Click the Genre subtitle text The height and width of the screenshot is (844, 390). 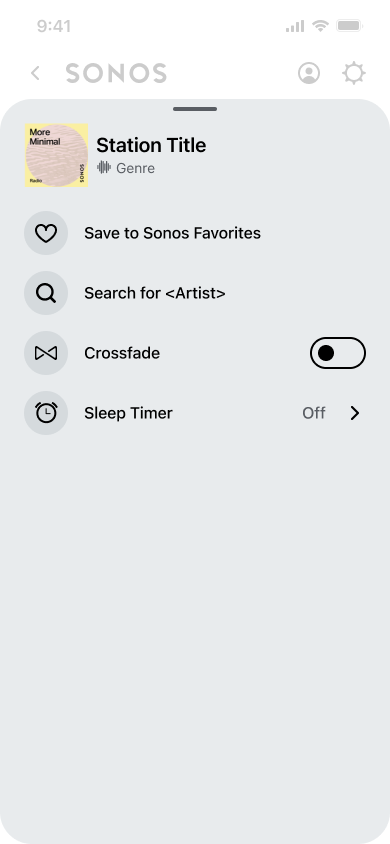pyautogui.click(x=136, y=168)
